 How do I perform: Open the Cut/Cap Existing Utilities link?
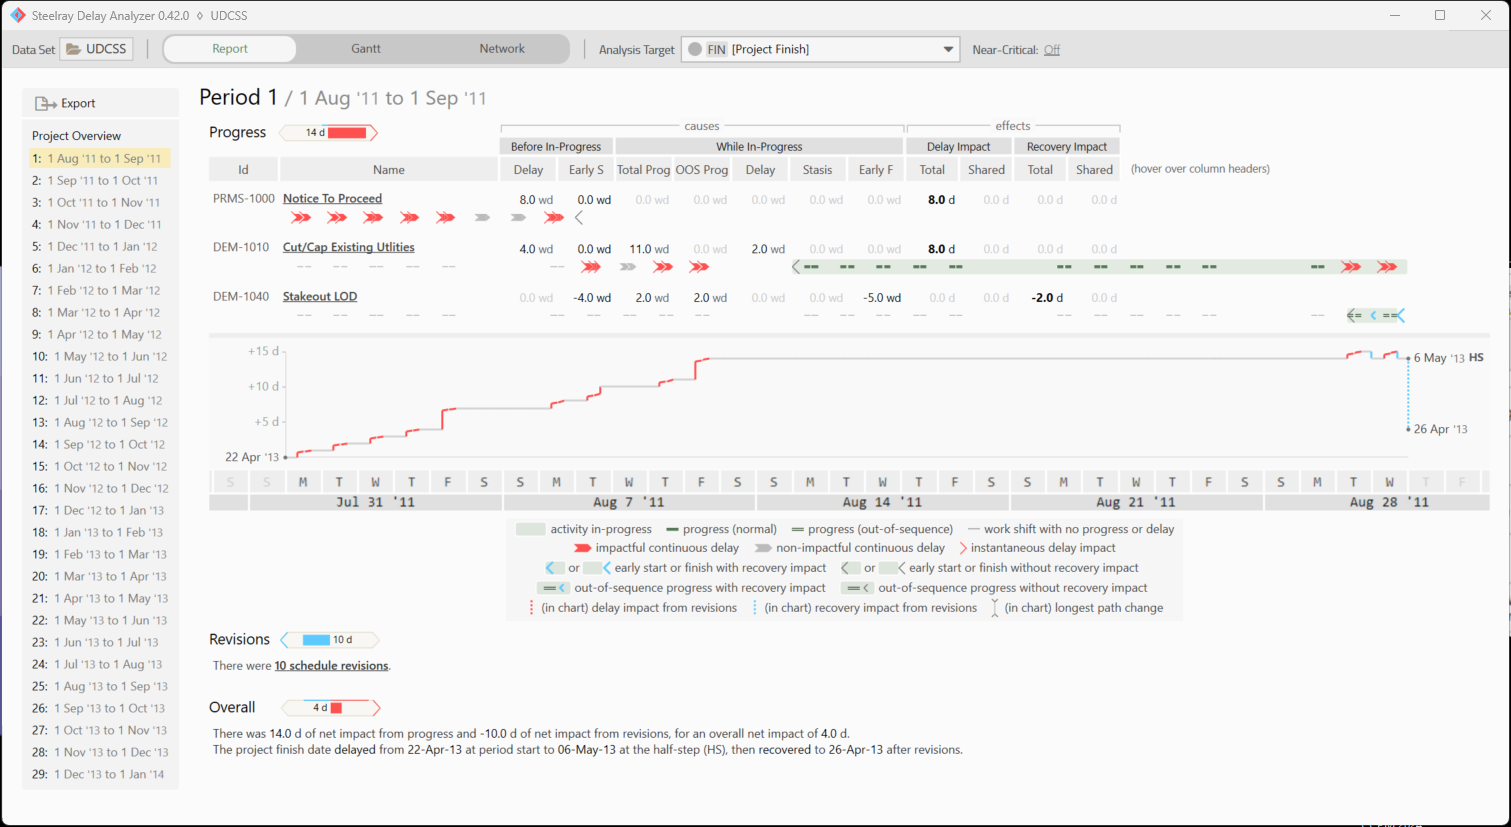tap(348, 247)
